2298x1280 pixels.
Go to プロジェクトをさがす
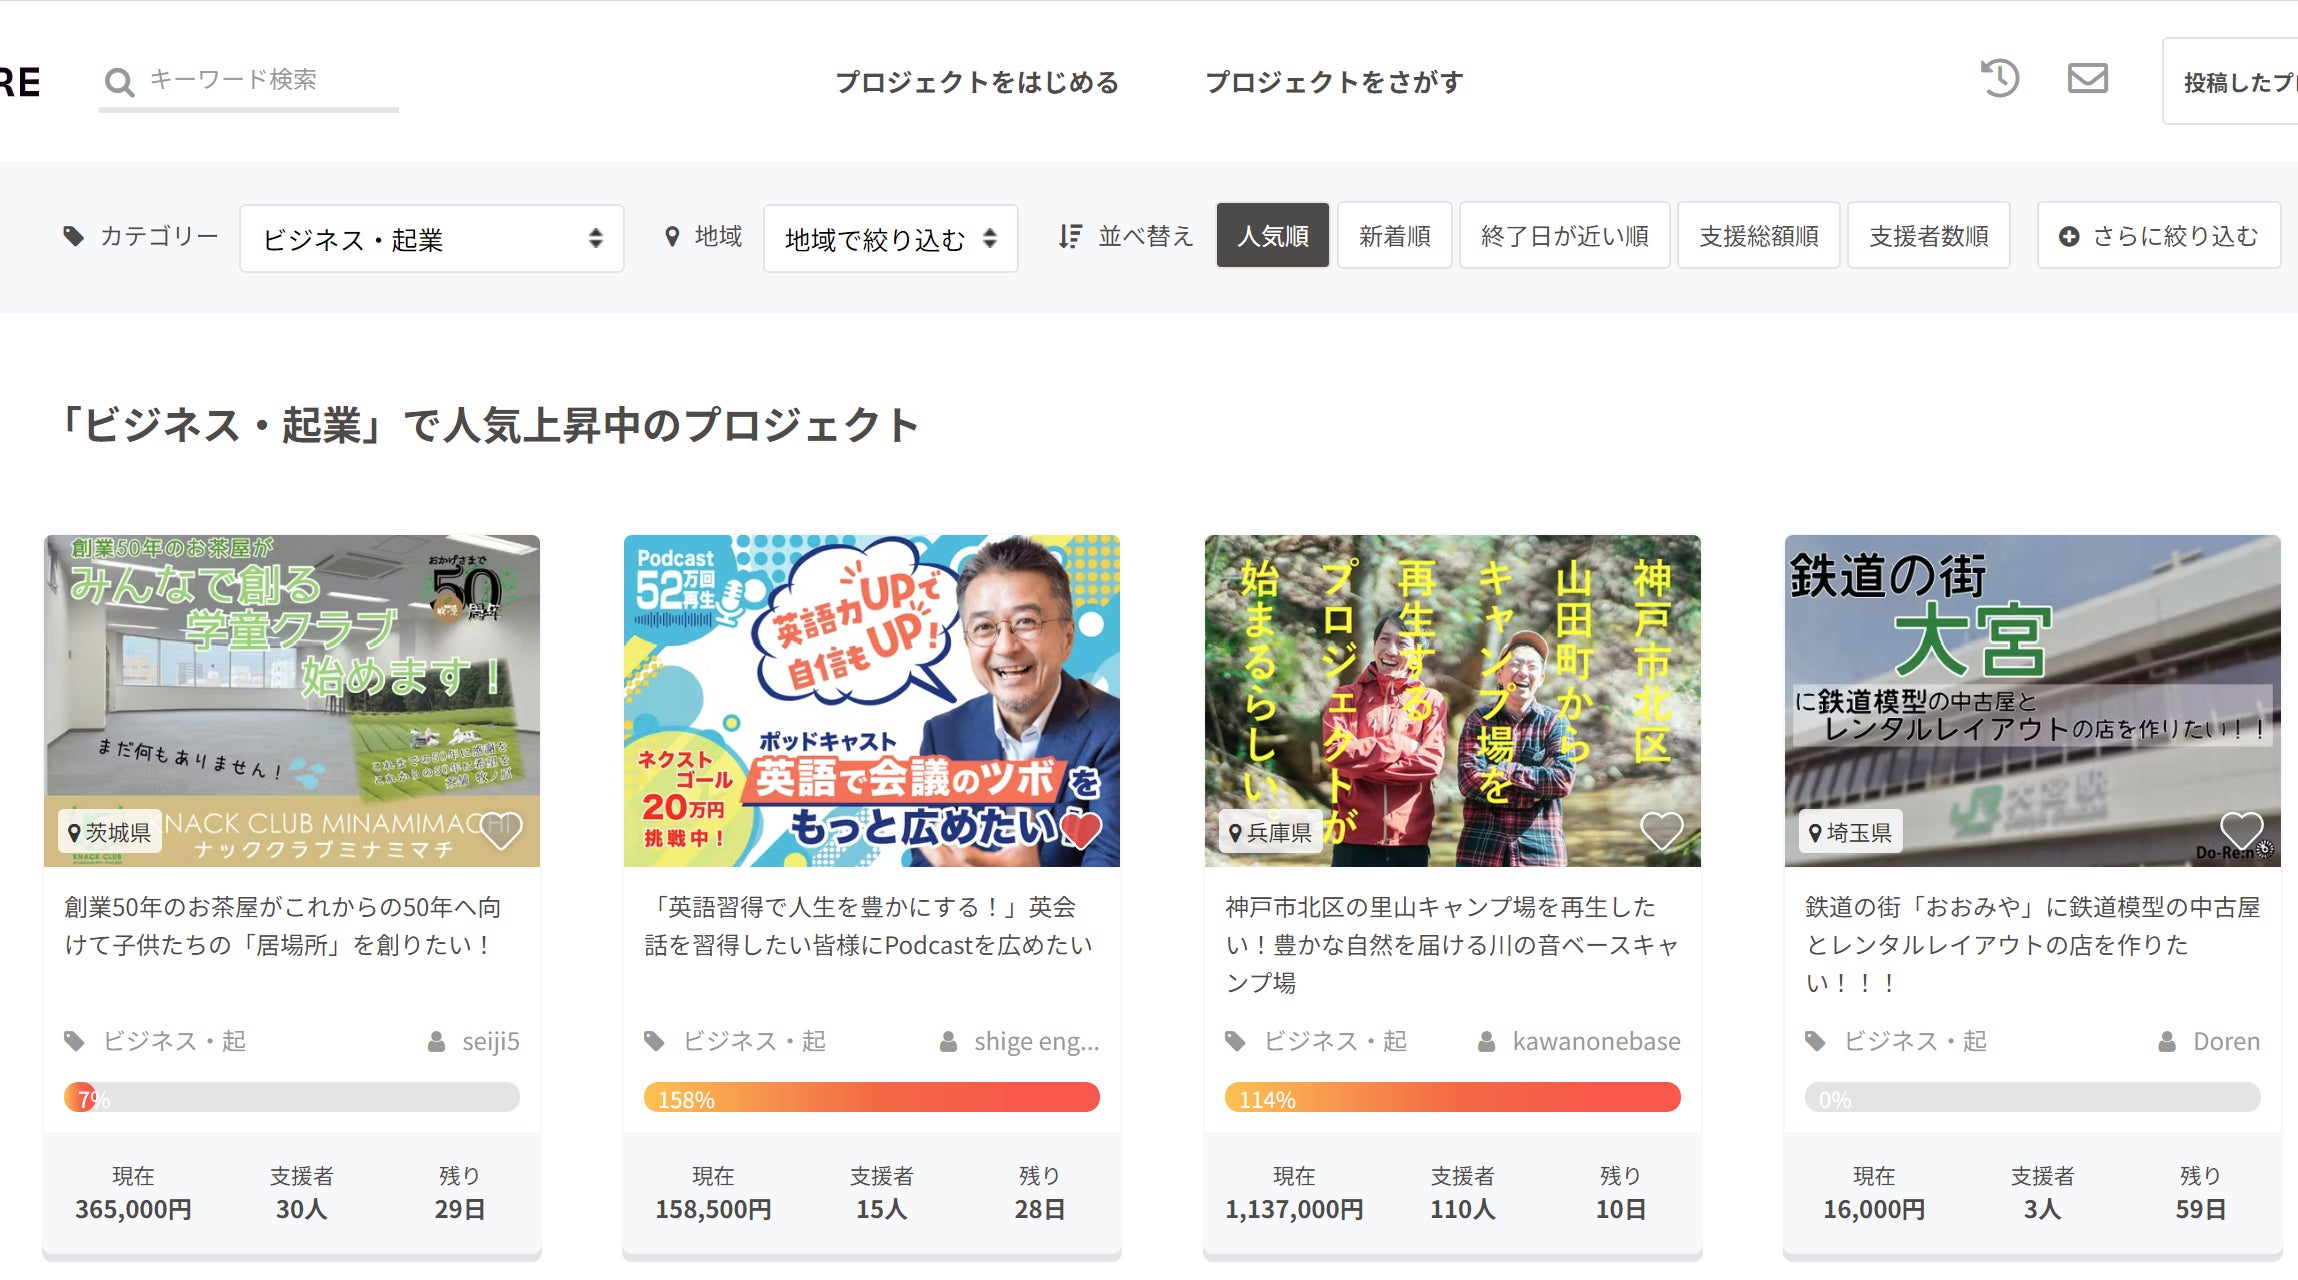tap(1334, 82)
